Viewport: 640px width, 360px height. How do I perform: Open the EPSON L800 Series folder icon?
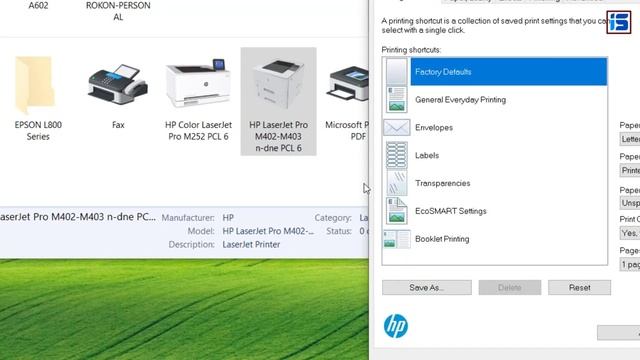click(x=35, y=85)
